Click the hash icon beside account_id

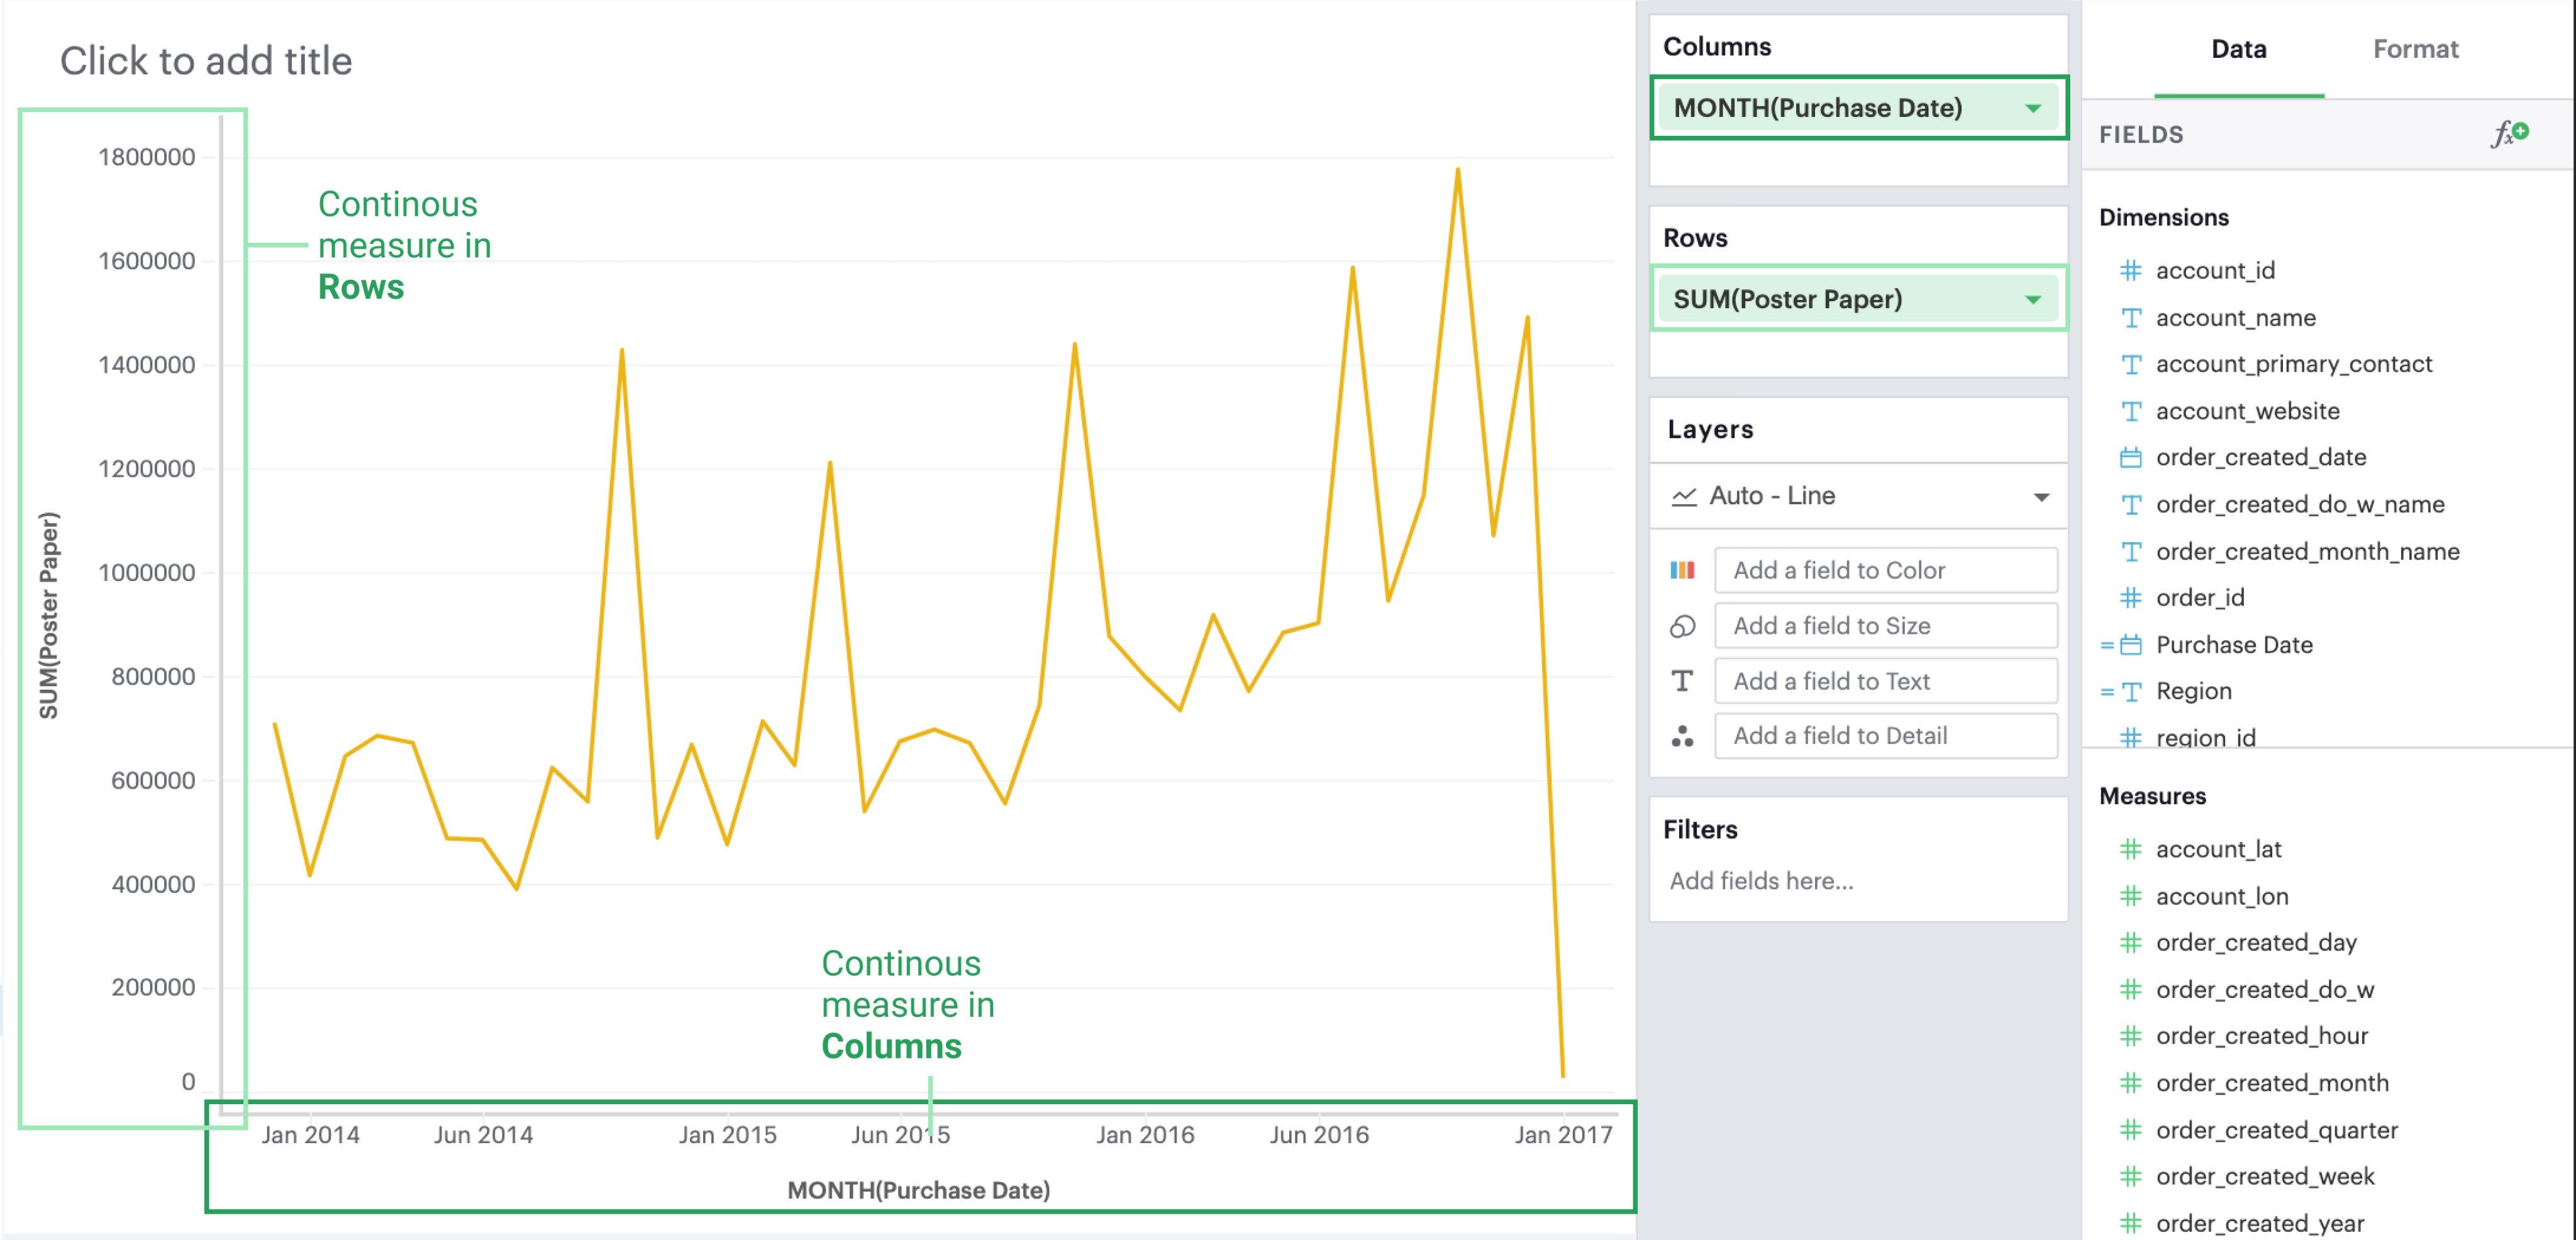(x=2131, y=270)
